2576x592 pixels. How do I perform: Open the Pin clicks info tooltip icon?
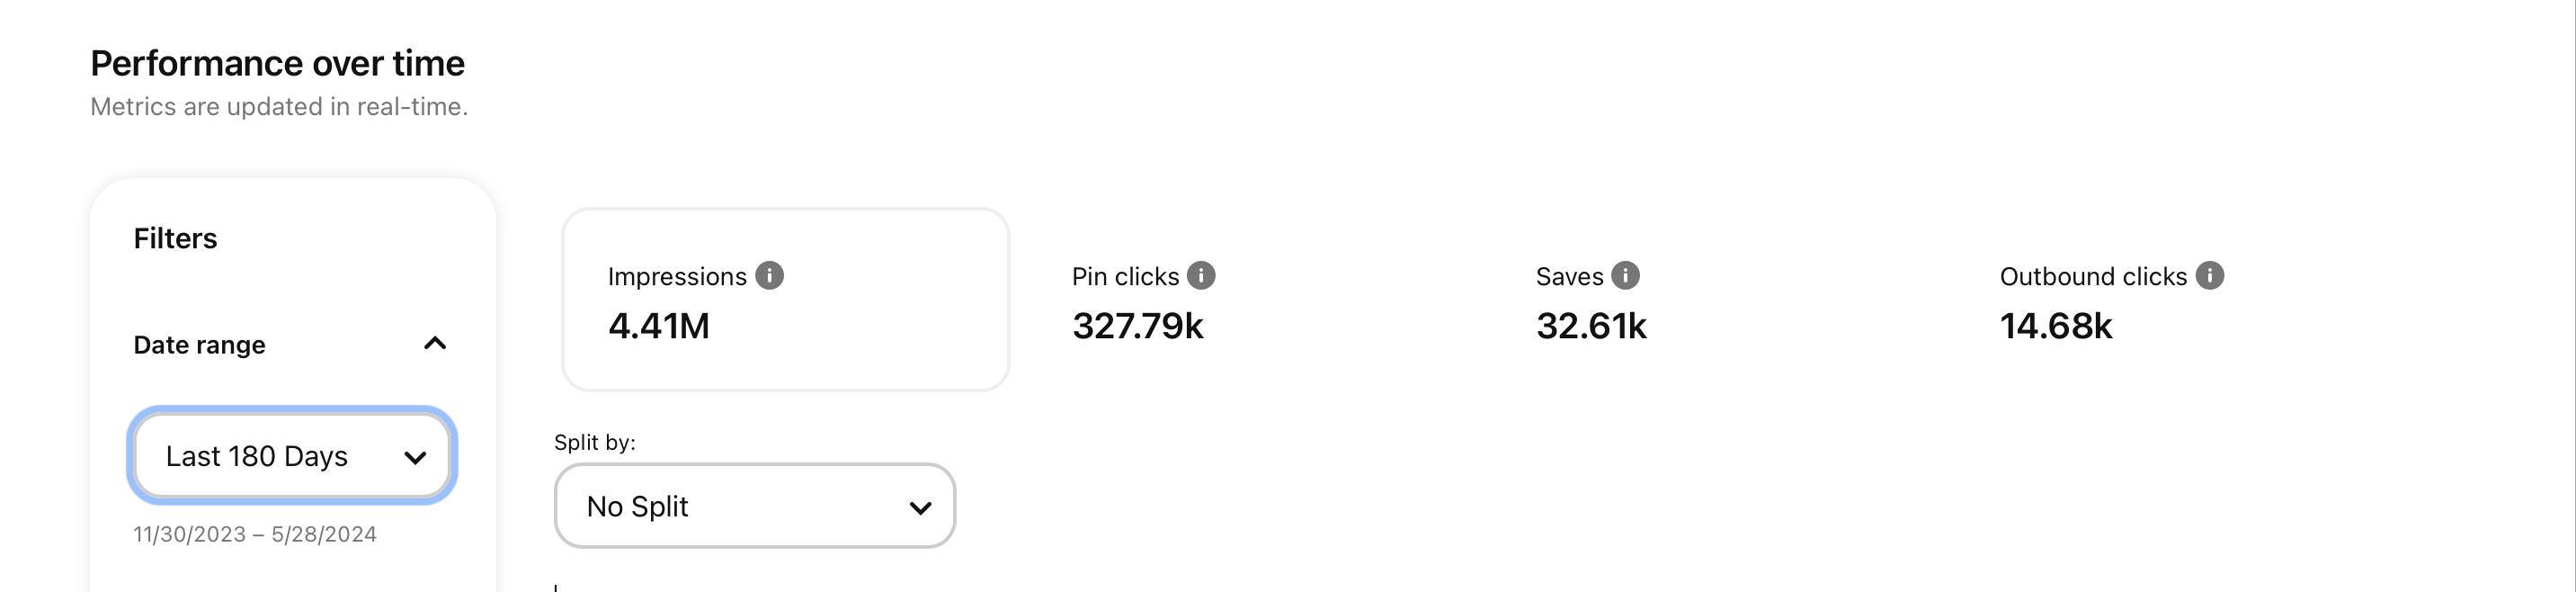click(1201, 275)
